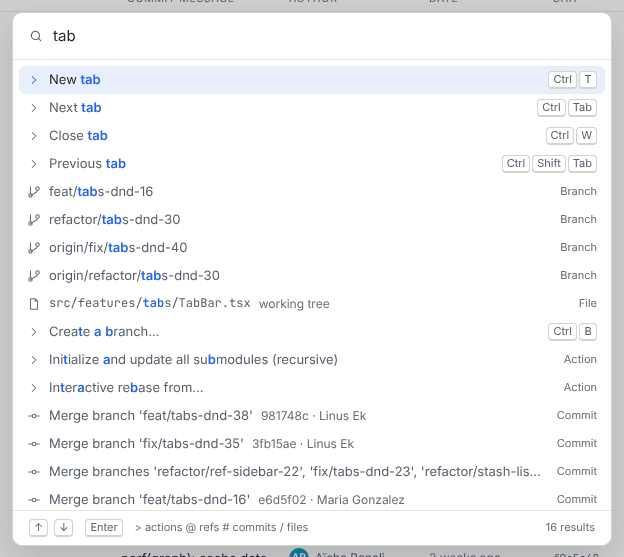Click chevron icon beside Create a branch
Viewport: 624px width, 557px height.
[x=34, y=331]
